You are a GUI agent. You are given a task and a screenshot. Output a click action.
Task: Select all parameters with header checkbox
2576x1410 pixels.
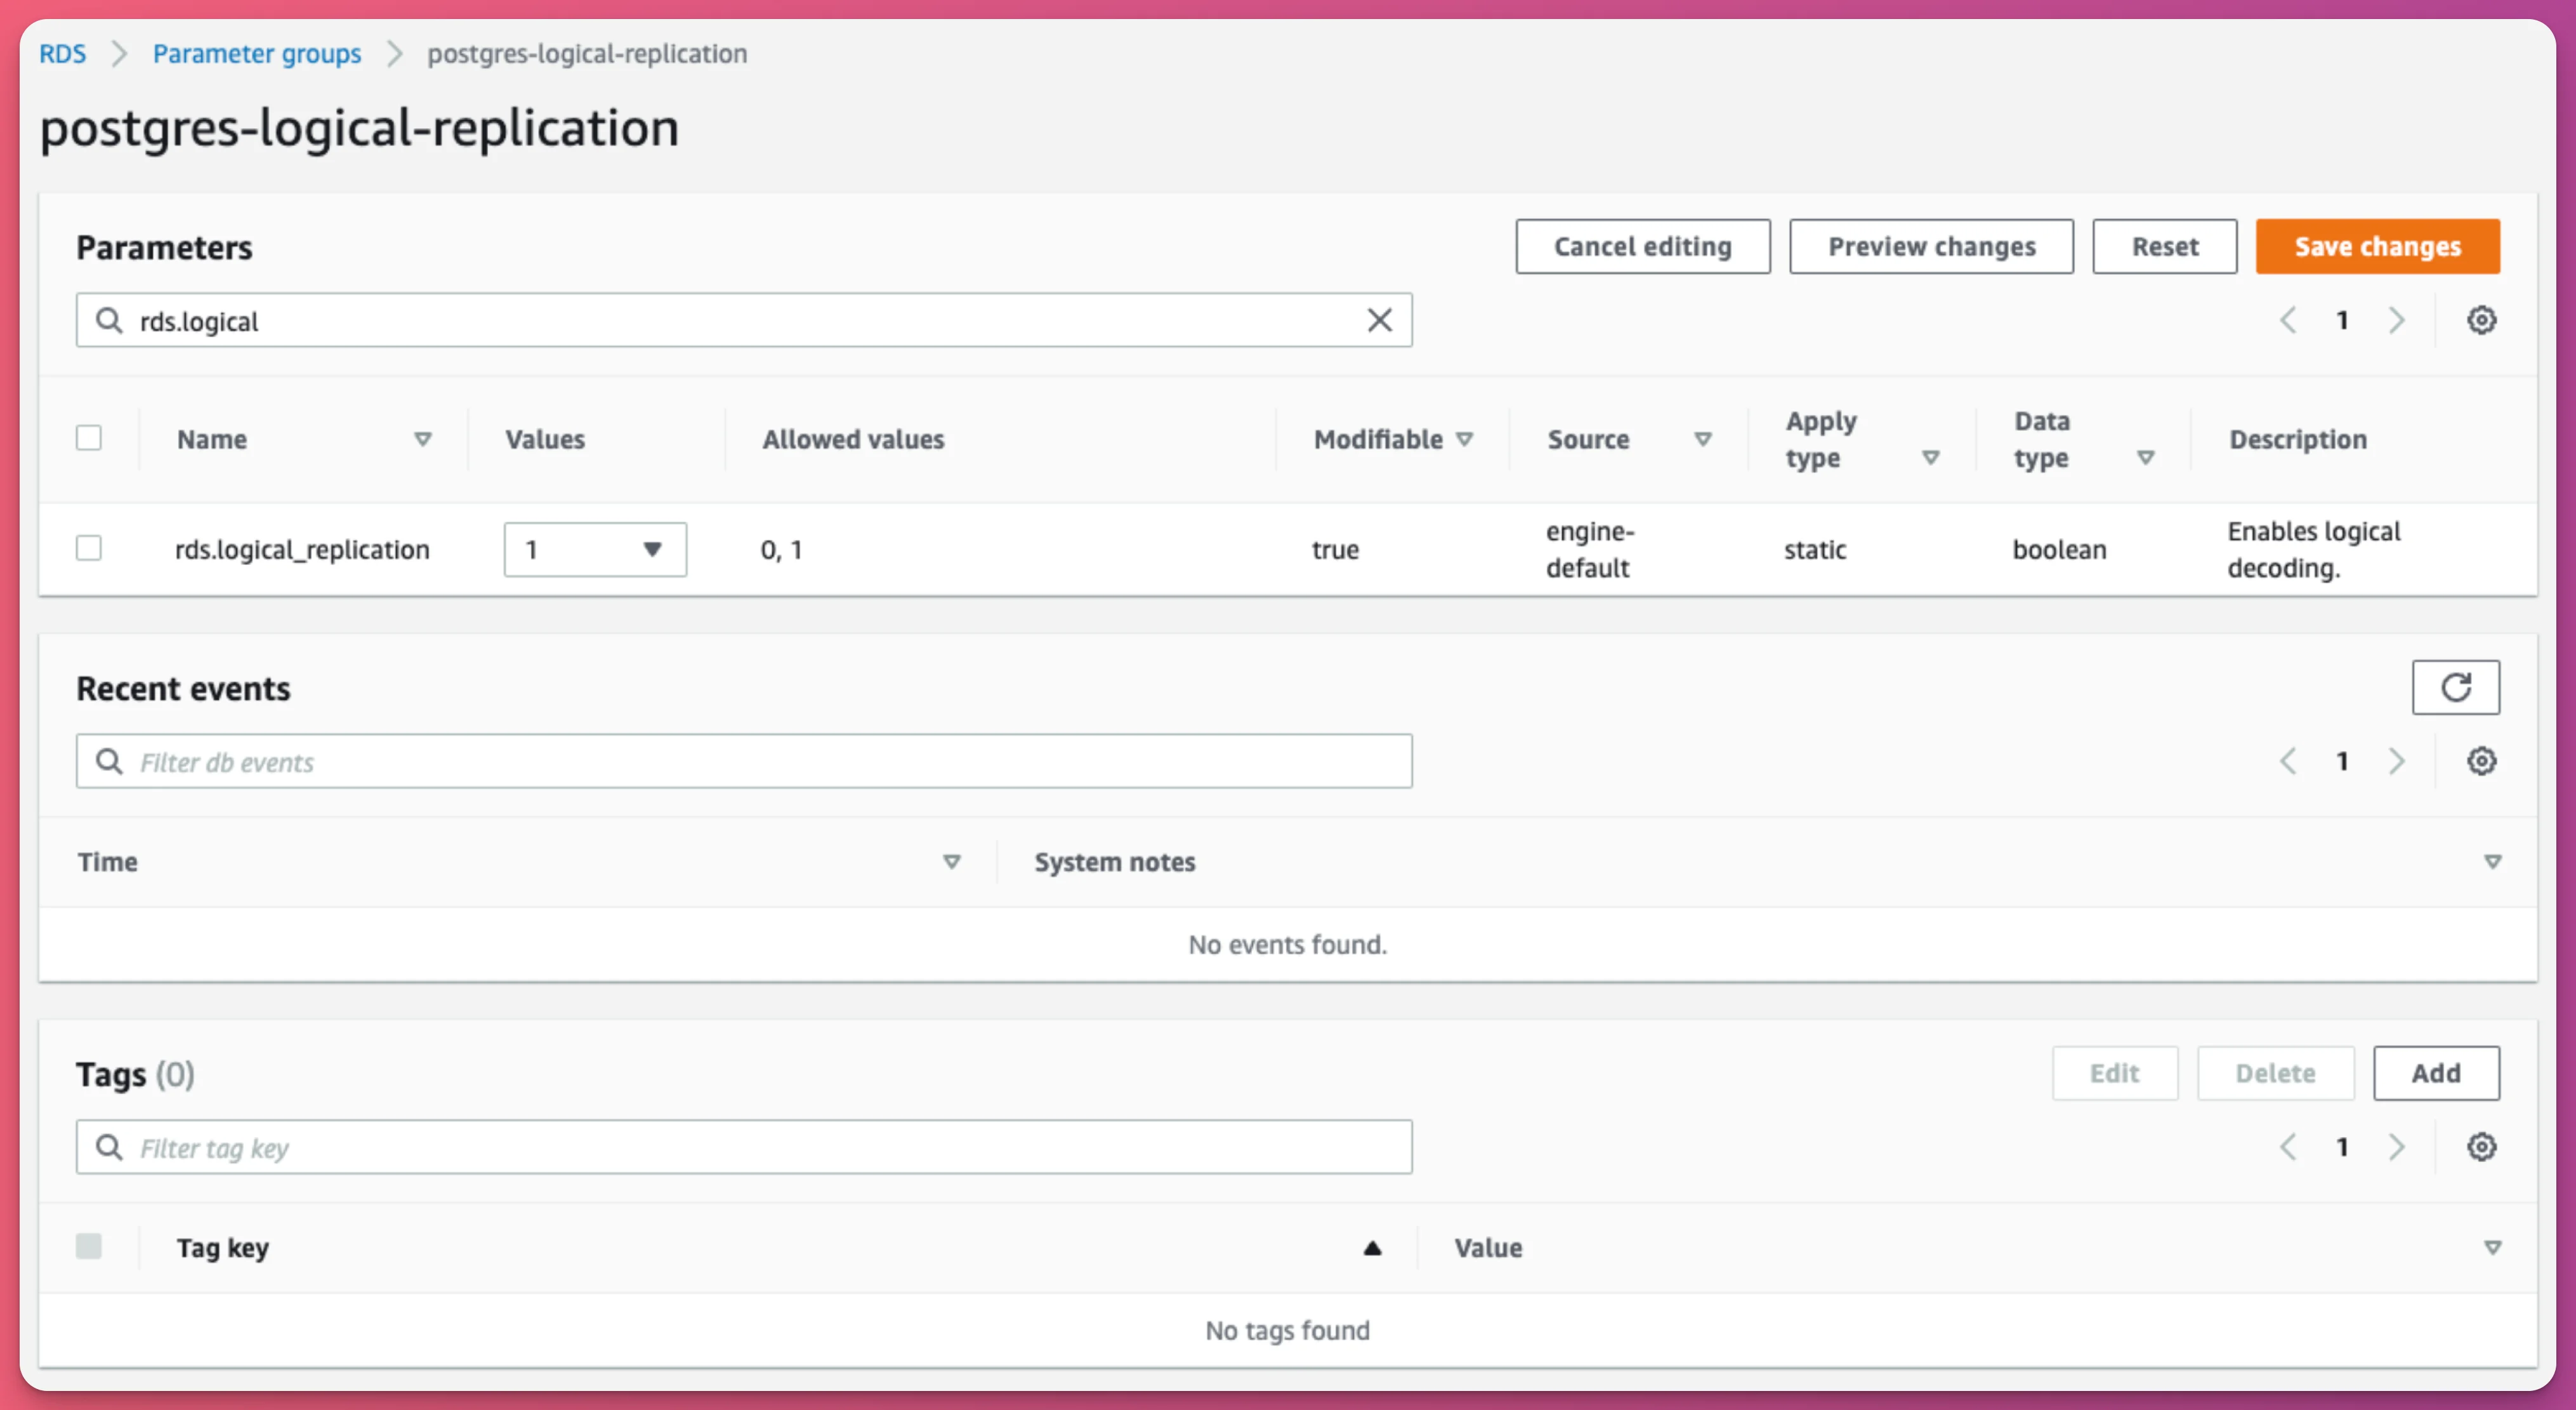click(x=89, y=438)
